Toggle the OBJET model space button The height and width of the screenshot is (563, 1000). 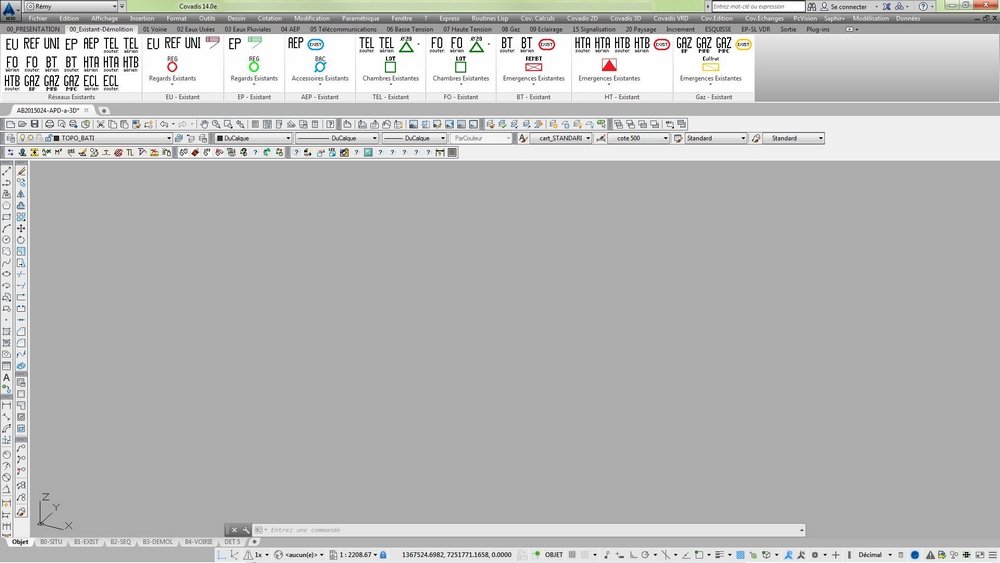[554, 555]
